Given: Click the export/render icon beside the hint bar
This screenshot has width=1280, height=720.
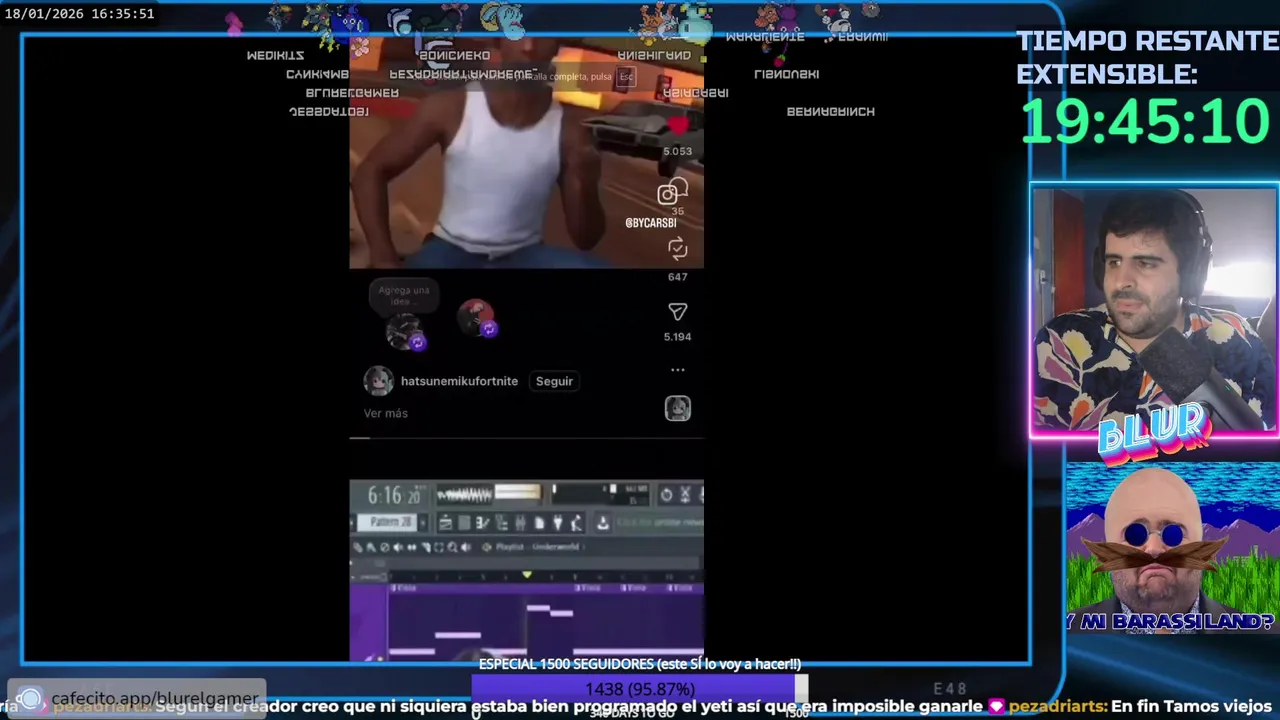Looking at the screenshot, I should pyautogui.click(x=603, y=523).
